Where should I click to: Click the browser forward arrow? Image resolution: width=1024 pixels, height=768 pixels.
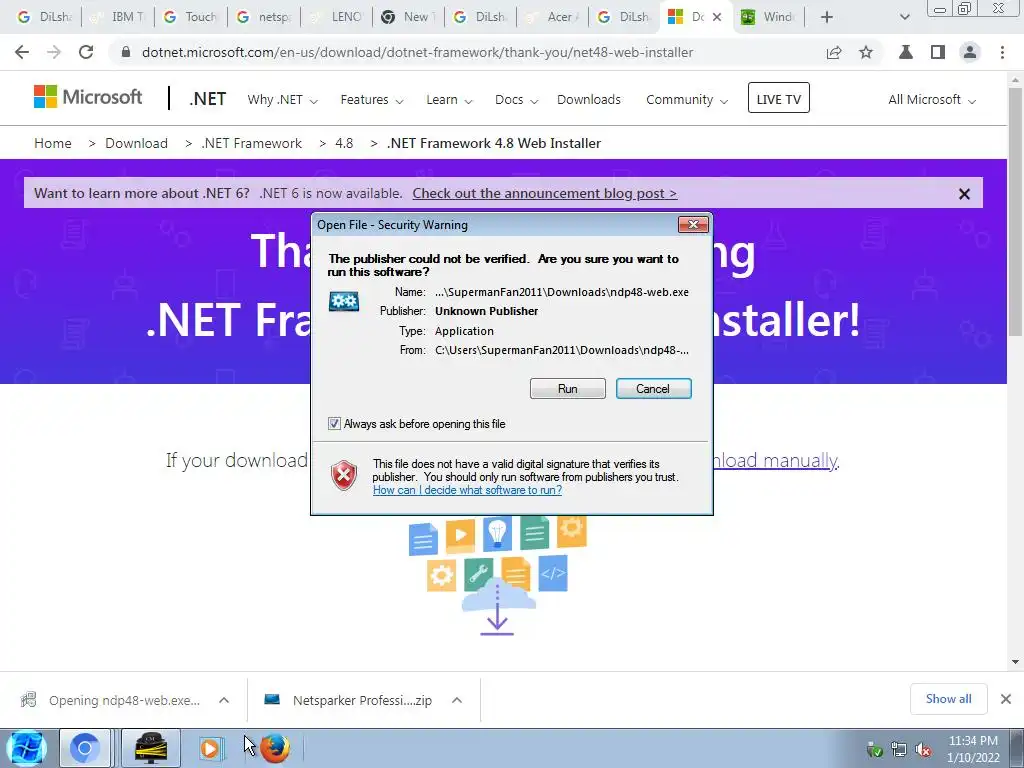click(x=54, y=52)
